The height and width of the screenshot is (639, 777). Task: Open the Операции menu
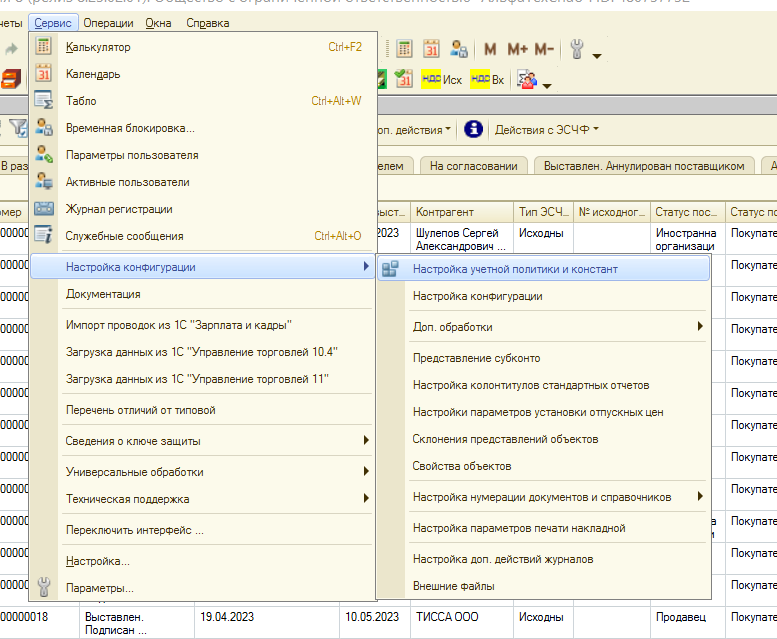point(108,23)
